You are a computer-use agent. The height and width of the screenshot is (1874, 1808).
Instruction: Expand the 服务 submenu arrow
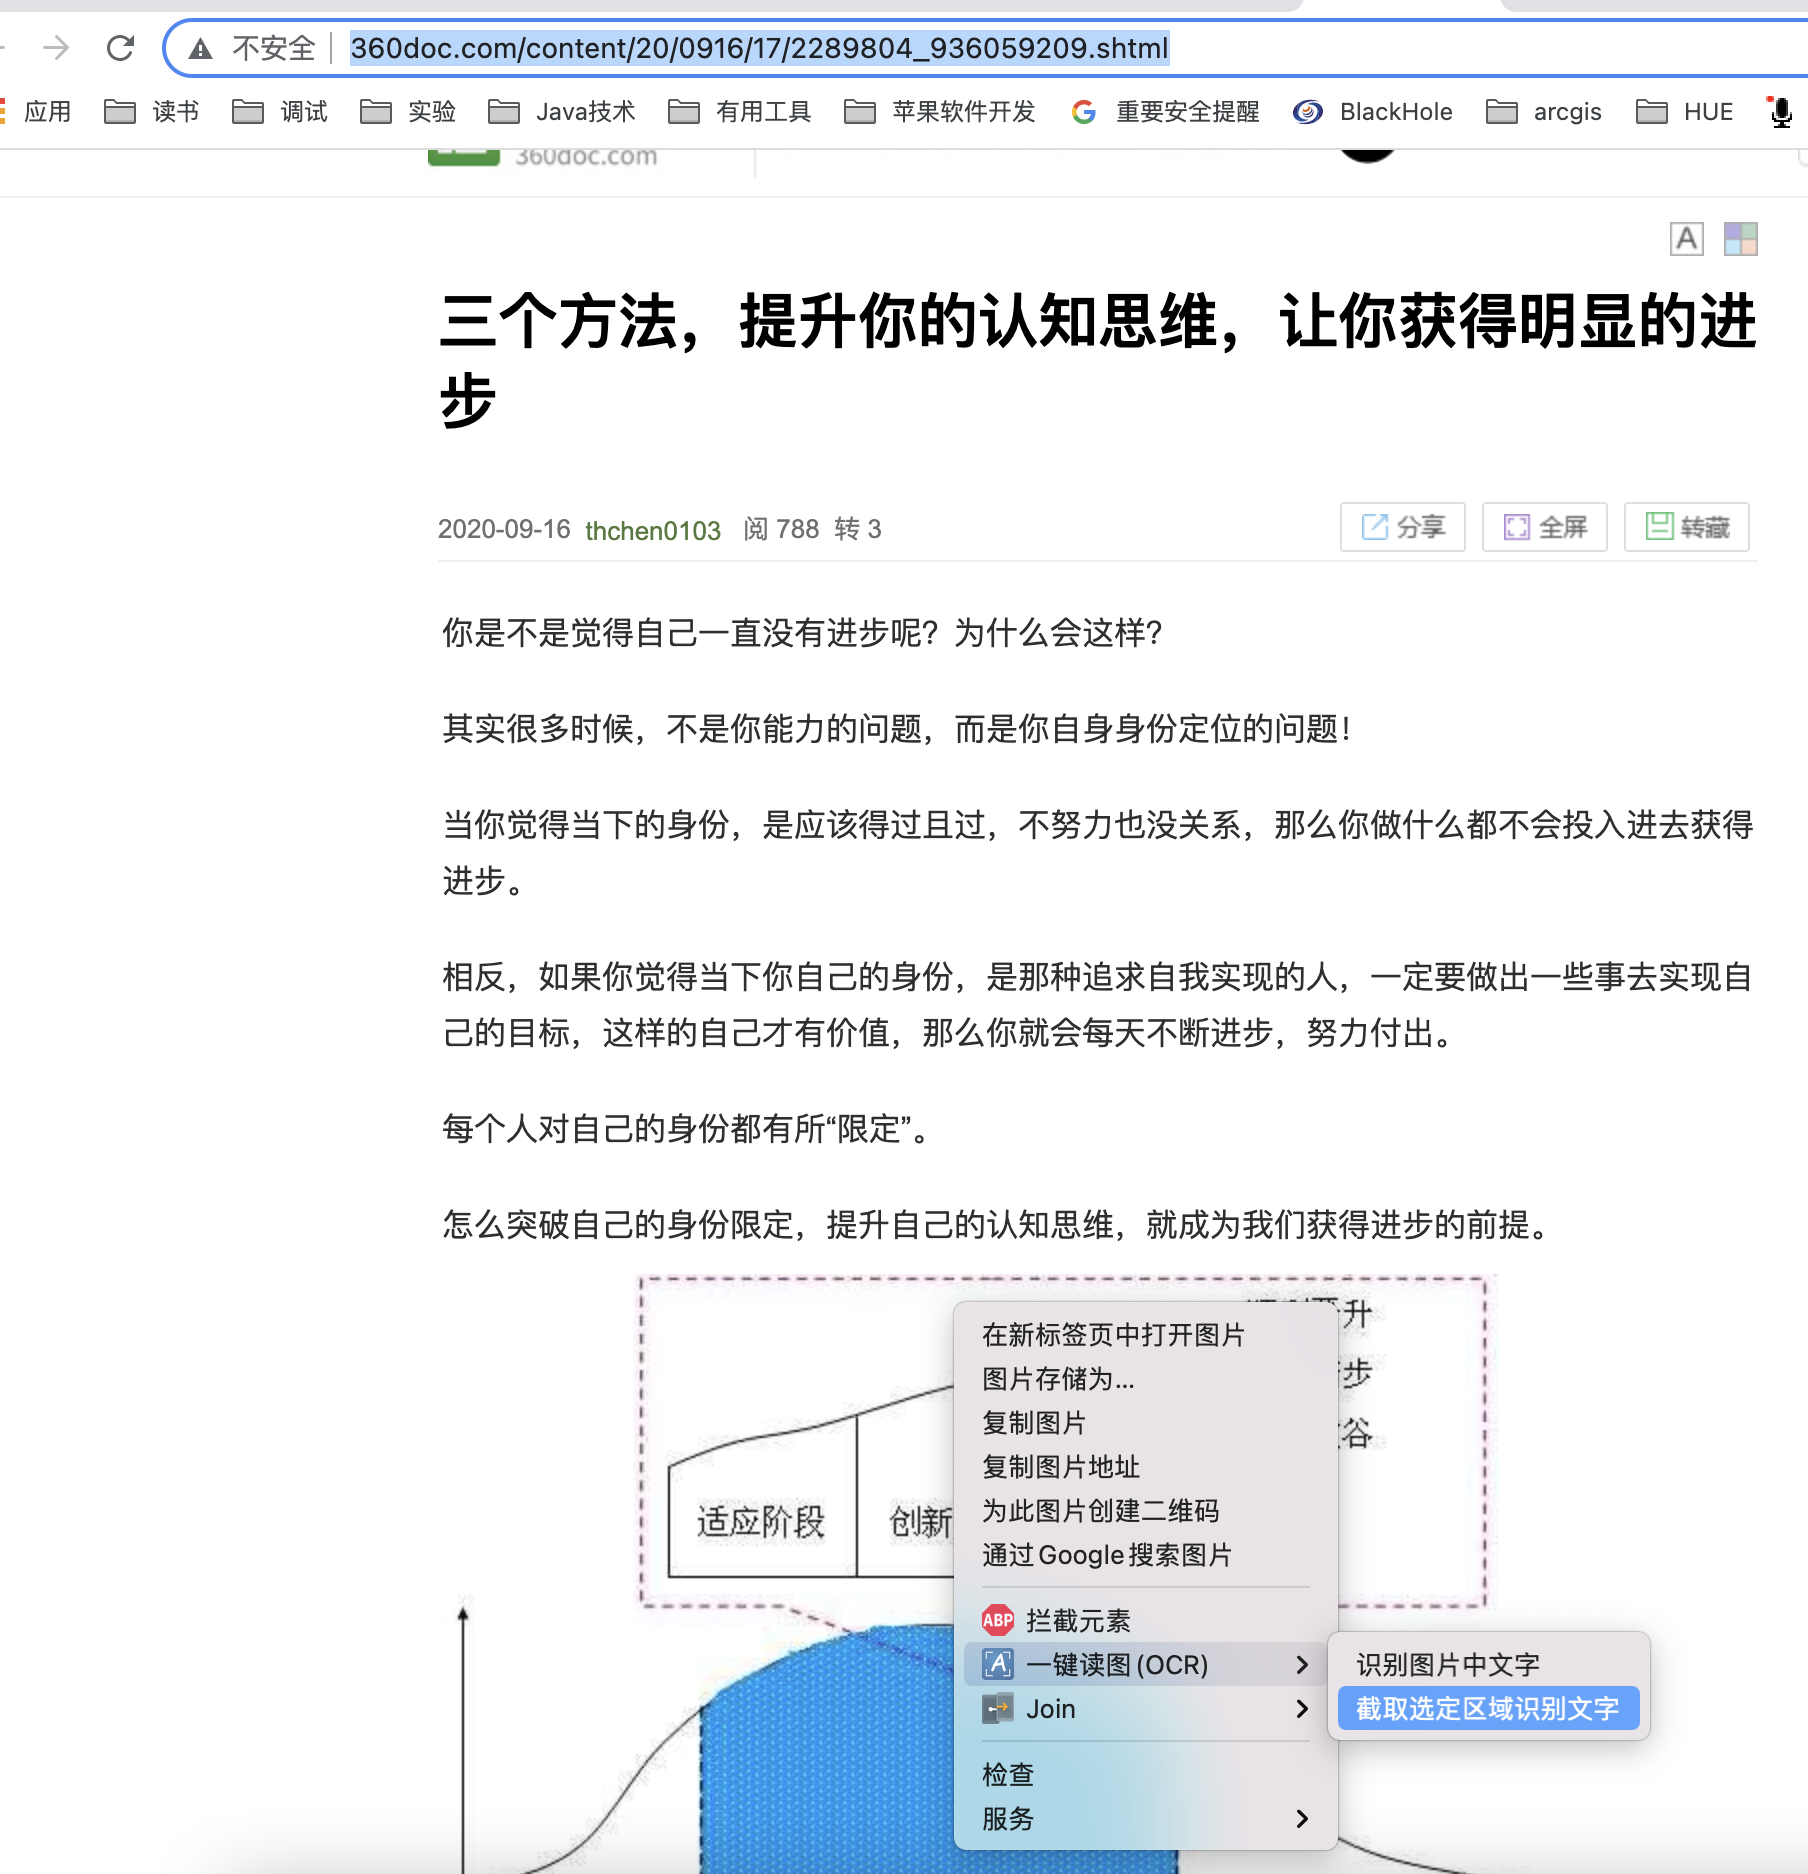(1303, 1819)
